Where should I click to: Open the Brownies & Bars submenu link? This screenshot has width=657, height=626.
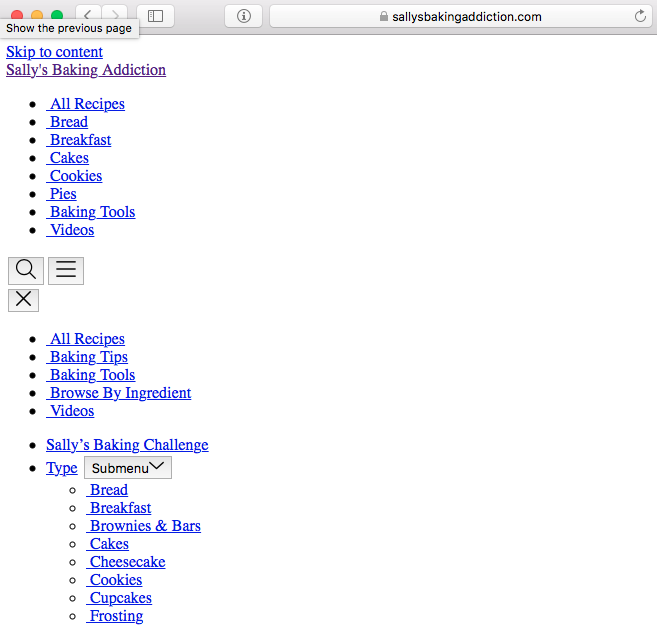(143, 526)
